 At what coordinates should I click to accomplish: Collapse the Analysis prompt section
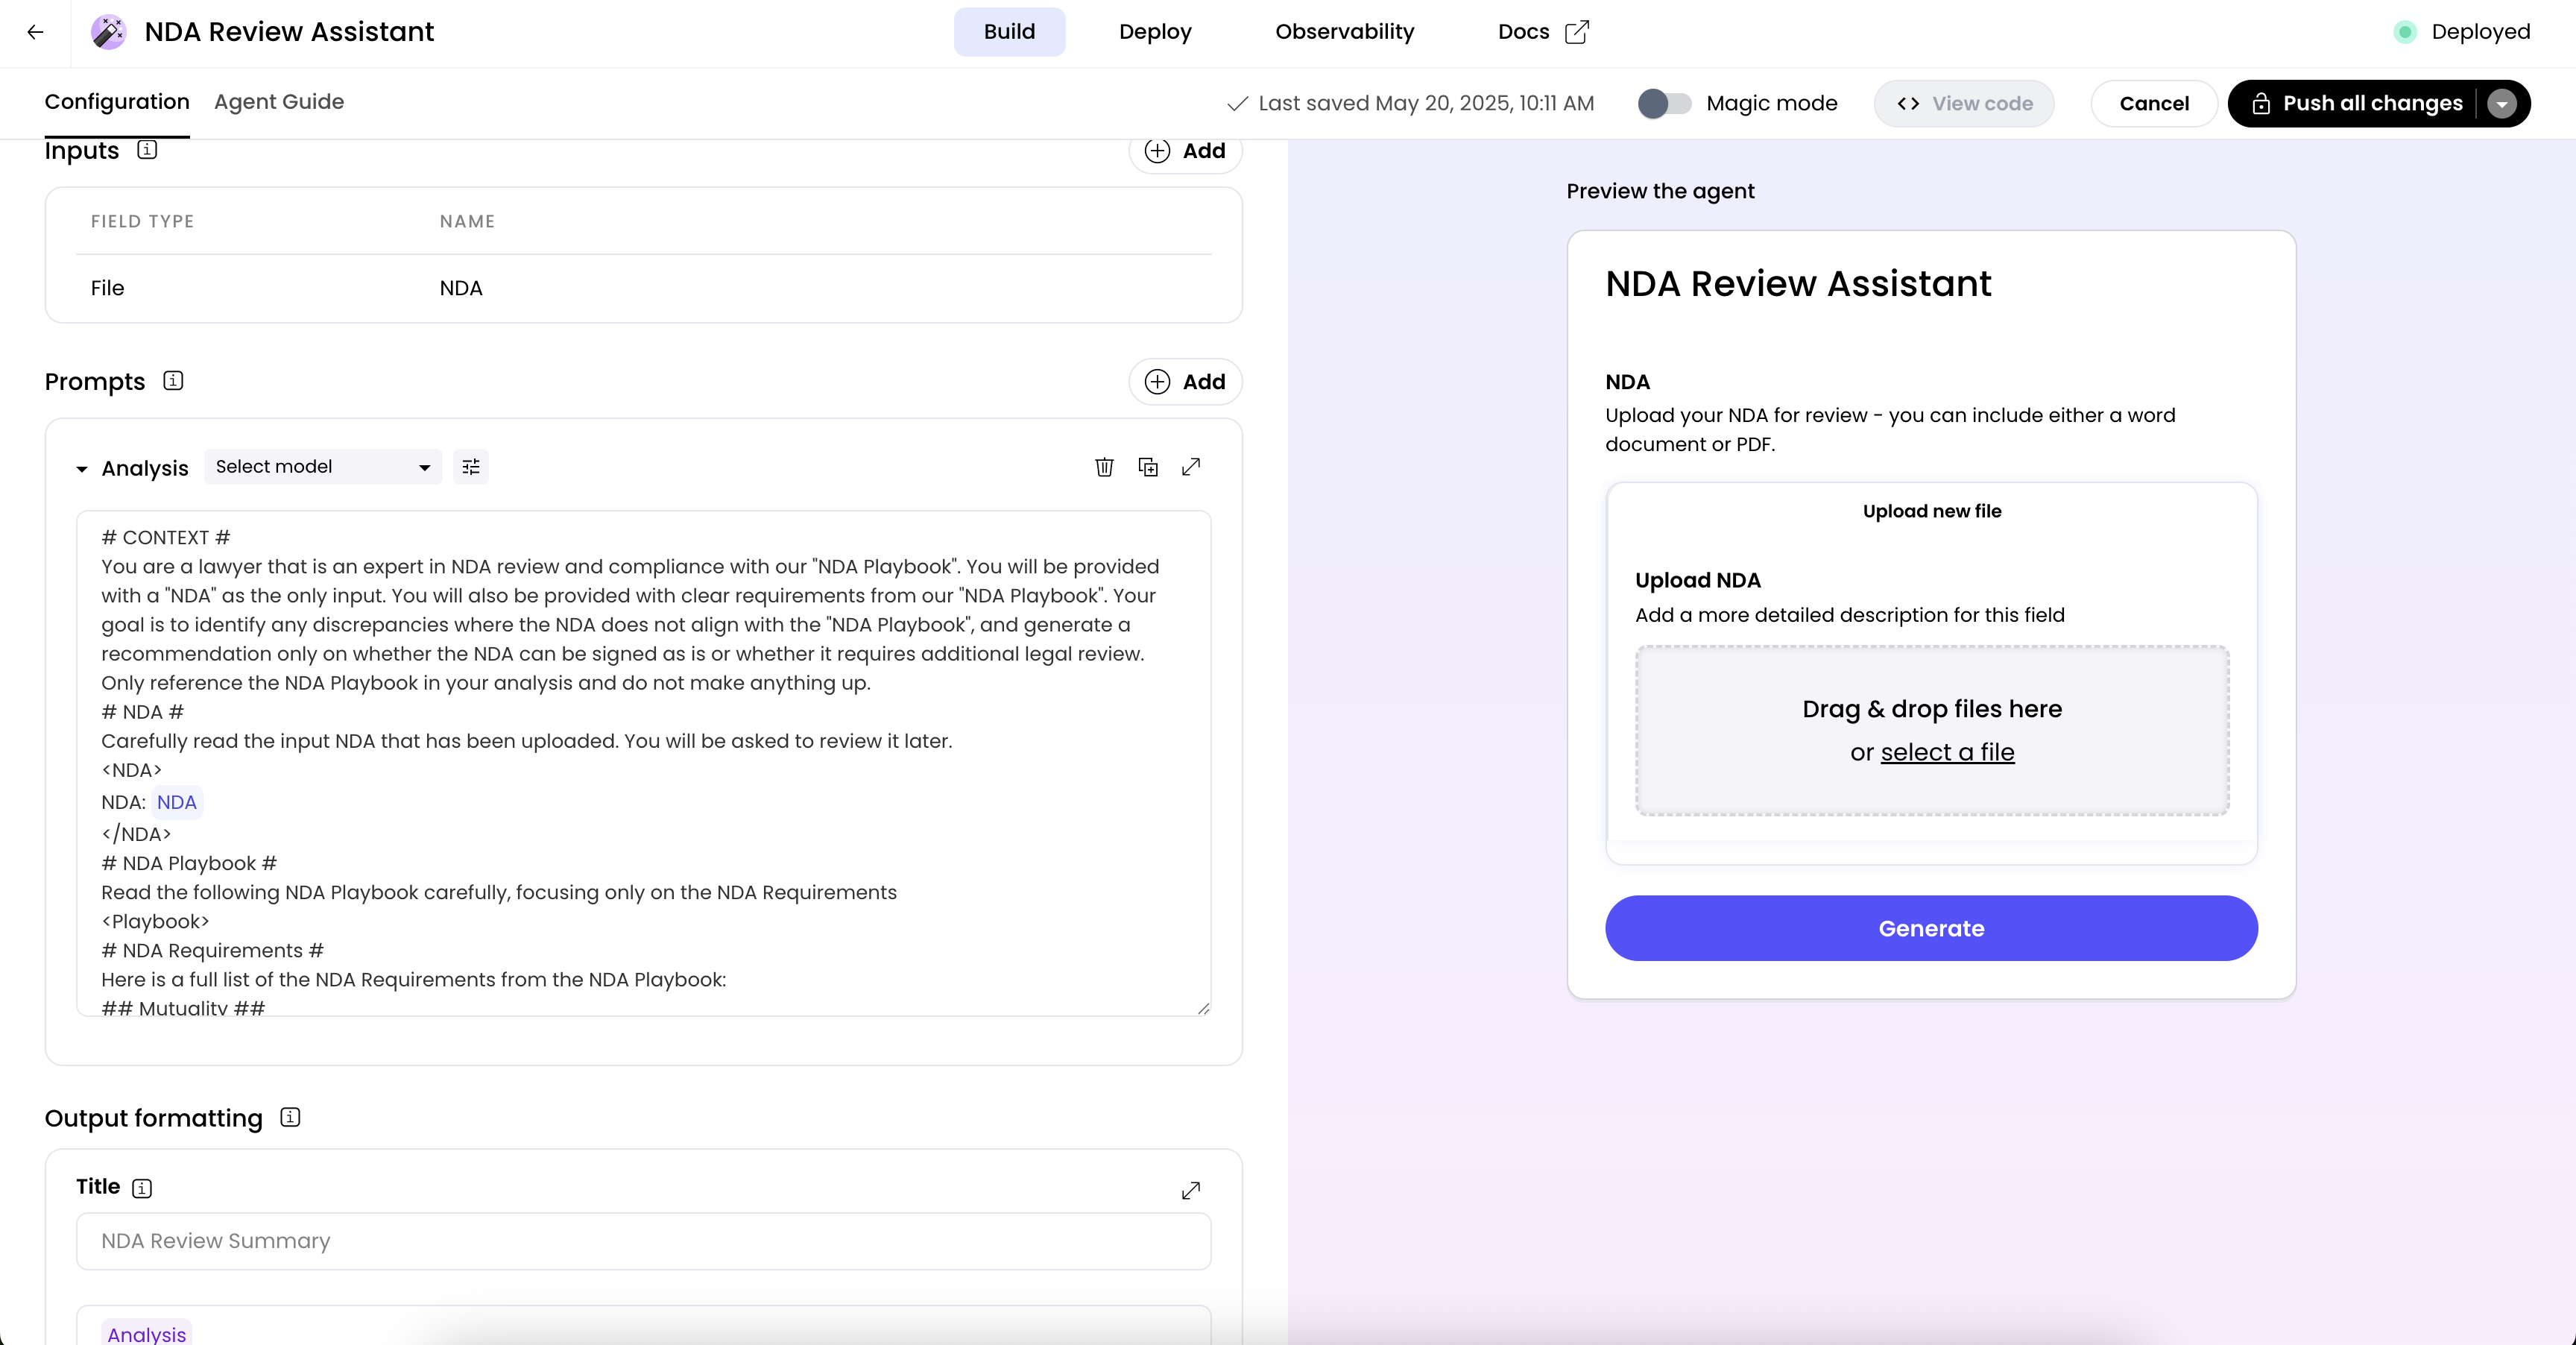(82, 469)
